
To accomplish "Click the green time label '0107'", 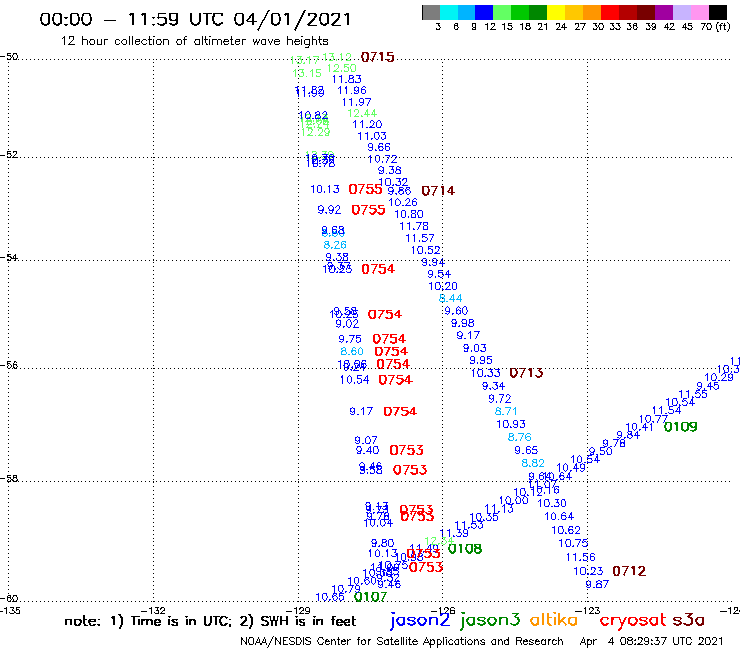I will click(x=370, y=597).
